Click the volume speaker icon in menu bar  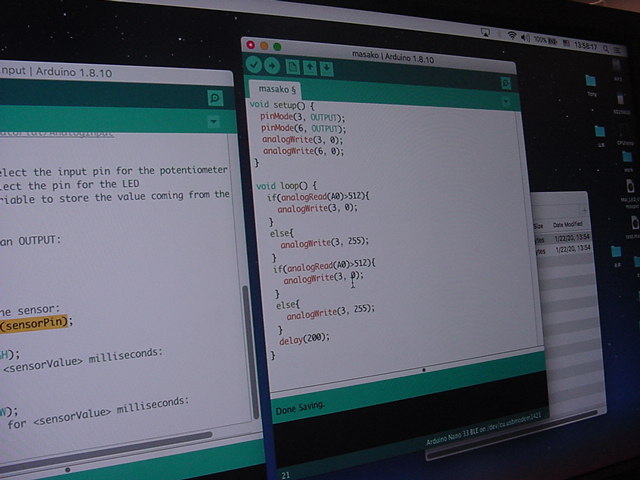click(525, 38)
